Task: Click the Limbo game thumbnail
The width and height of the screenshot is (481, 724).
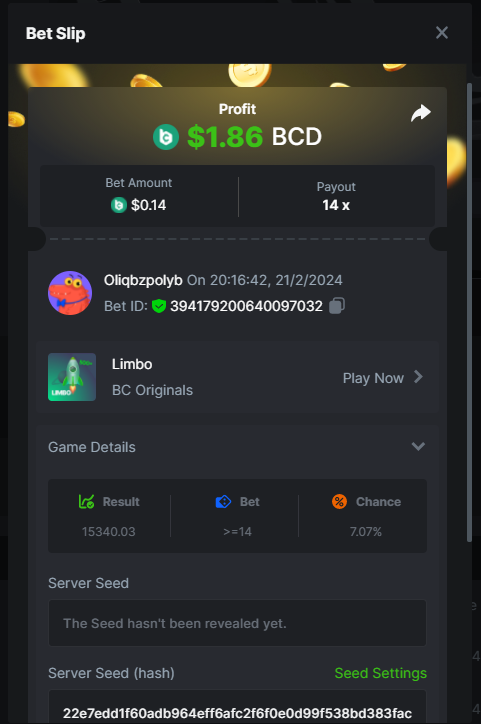Action: pos(72,377)
